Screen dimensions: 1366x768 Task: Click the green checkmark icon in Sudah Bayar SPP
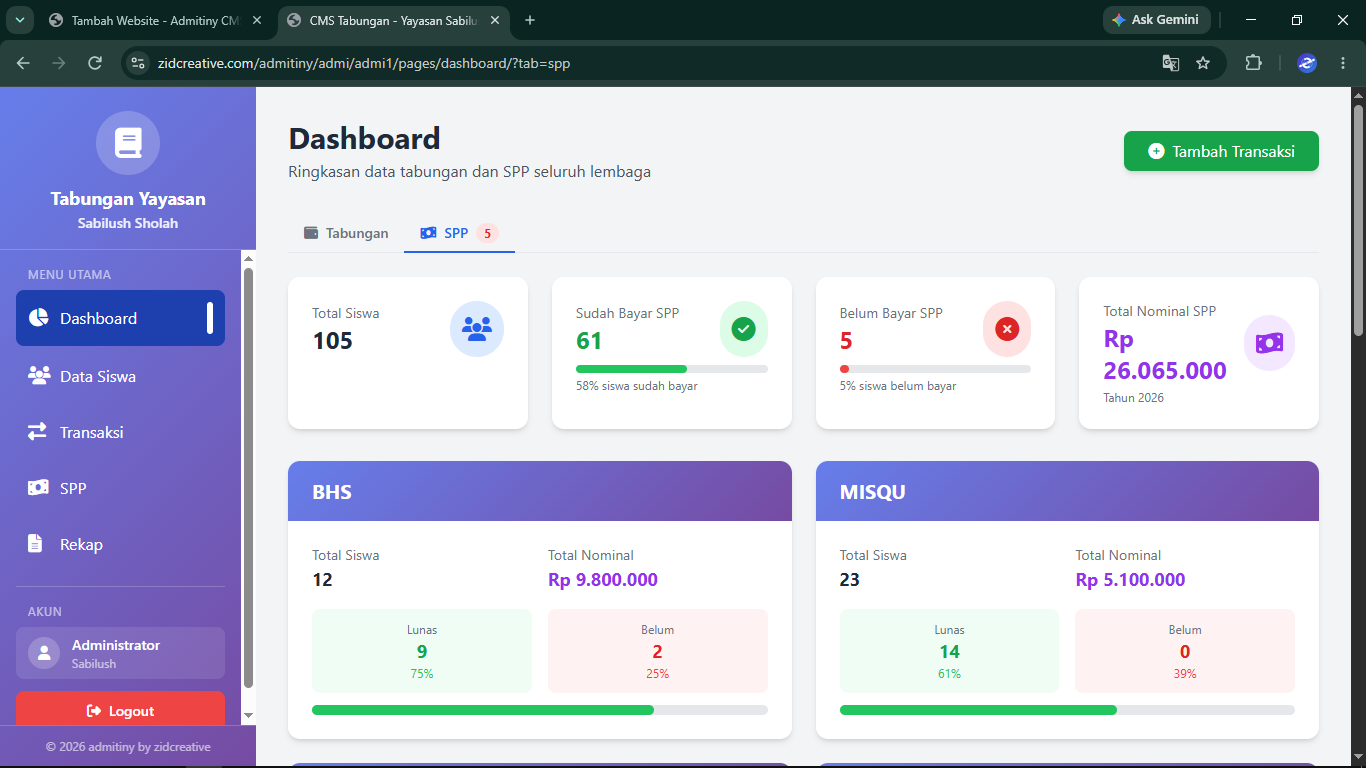click(x=743, y=329)
